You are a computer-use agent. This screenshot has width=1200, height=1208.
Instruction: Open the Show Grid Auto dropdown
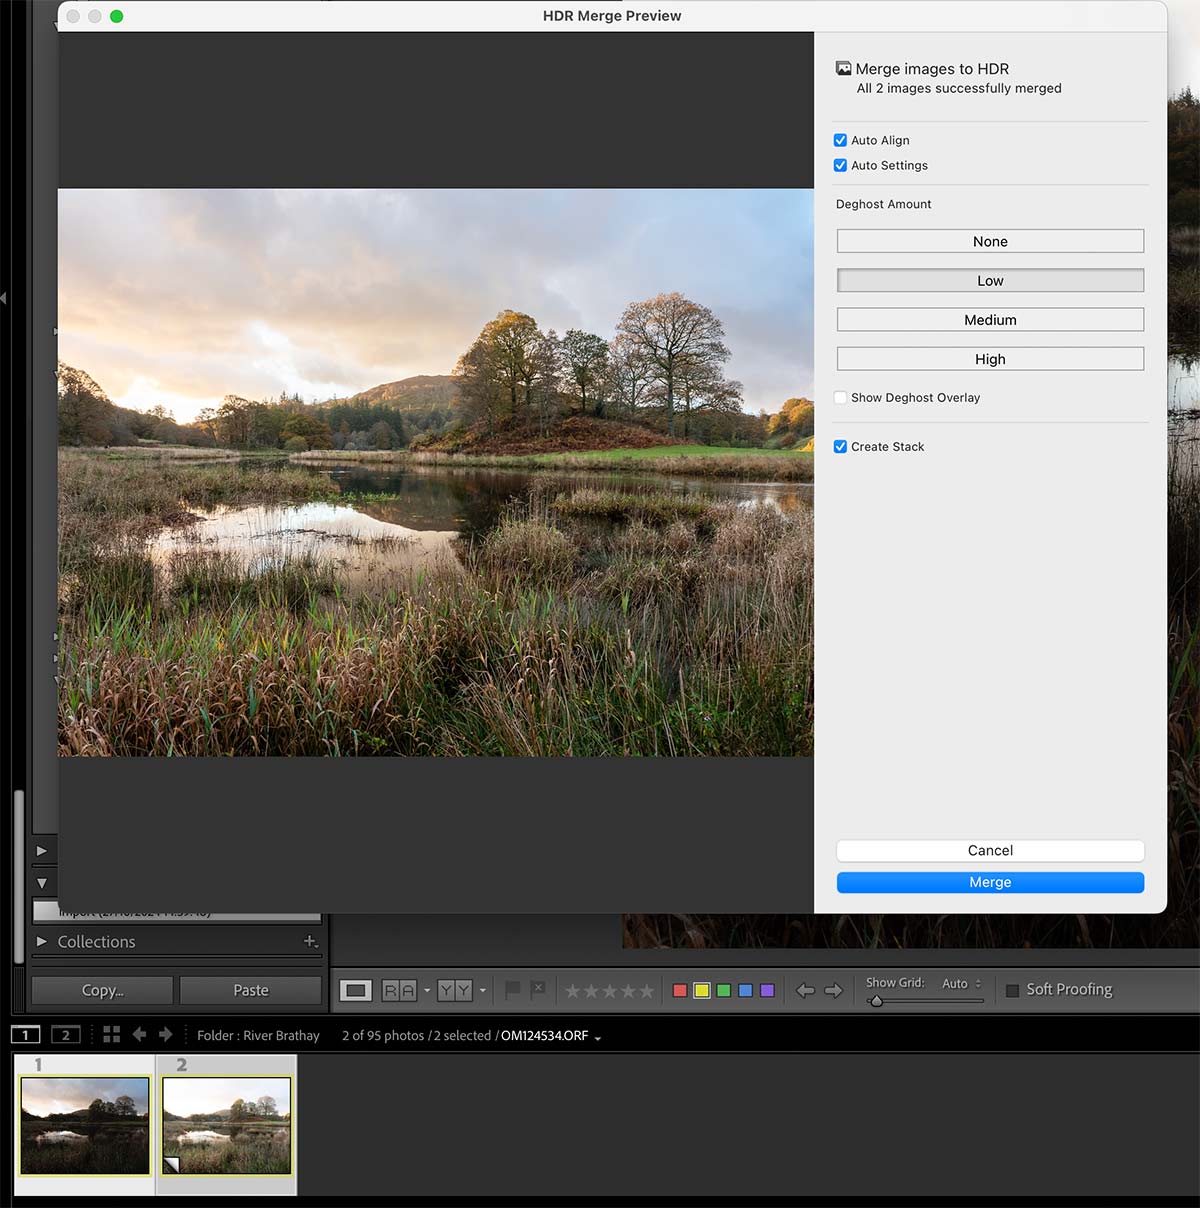(x=961, y=983)
